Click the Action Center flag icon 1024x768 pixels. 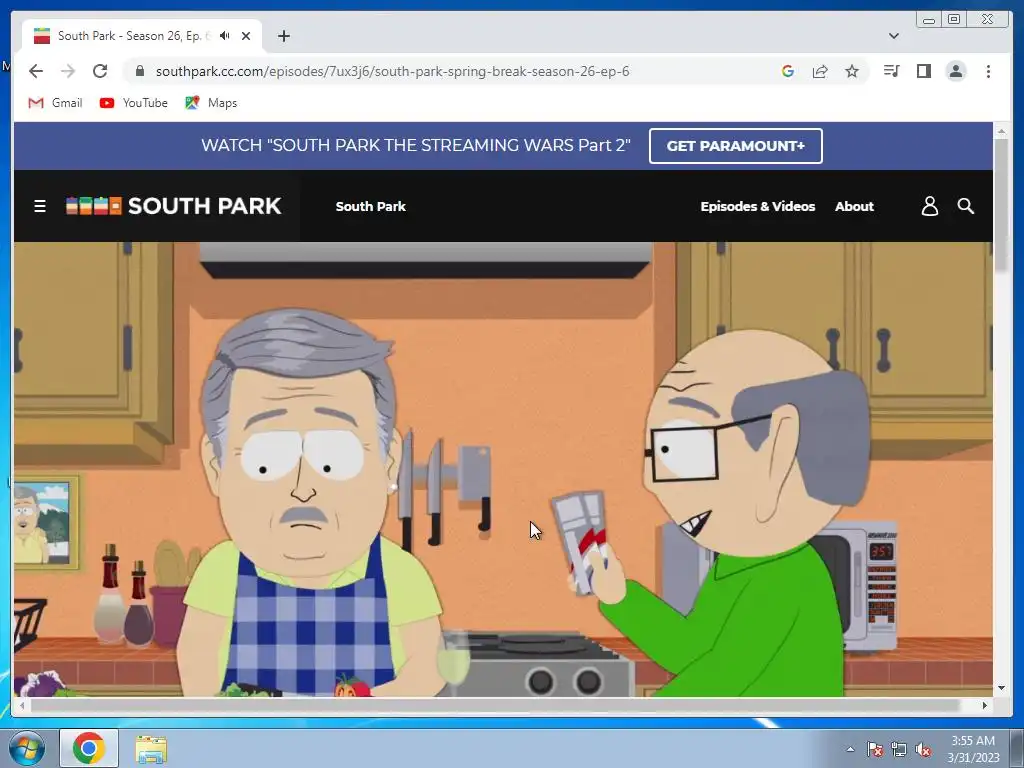click(875, 749)
